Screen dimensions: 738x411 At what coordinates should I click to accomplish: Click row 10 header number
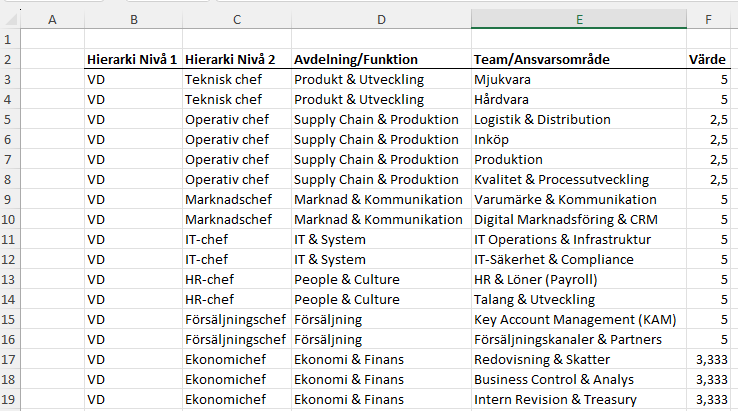coord(9,220)
